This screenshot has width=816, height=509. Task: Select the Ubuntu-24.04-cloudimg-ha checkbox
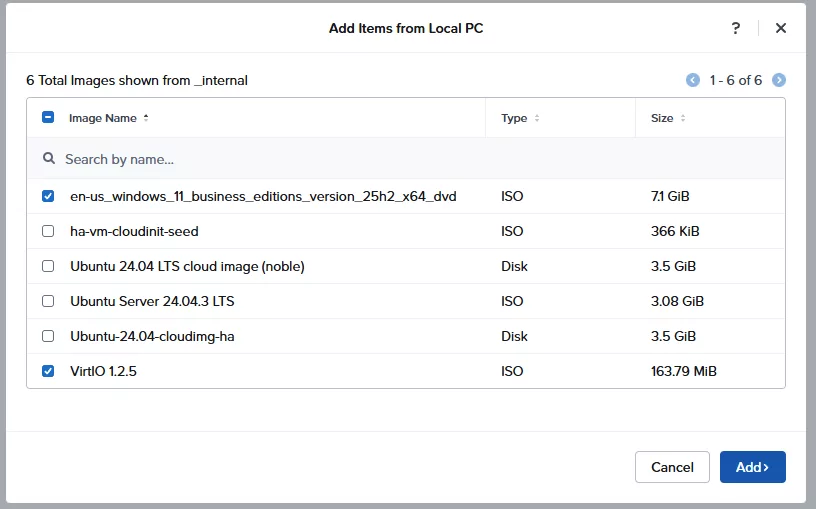48,336
